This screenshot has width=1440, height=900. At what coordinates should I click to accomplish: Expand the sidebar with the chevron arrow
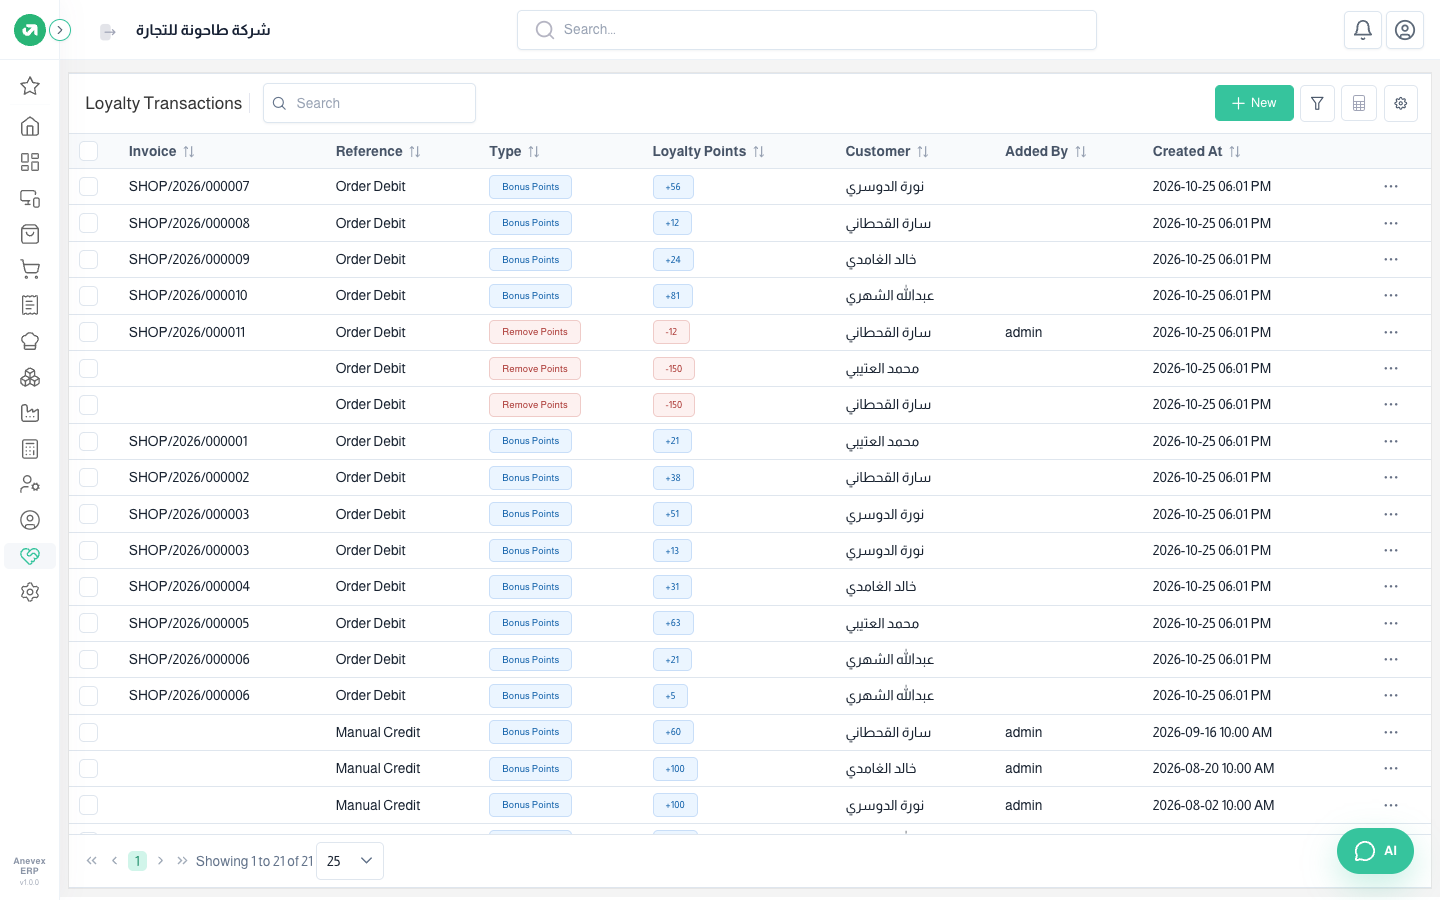[x=60, y=30]
